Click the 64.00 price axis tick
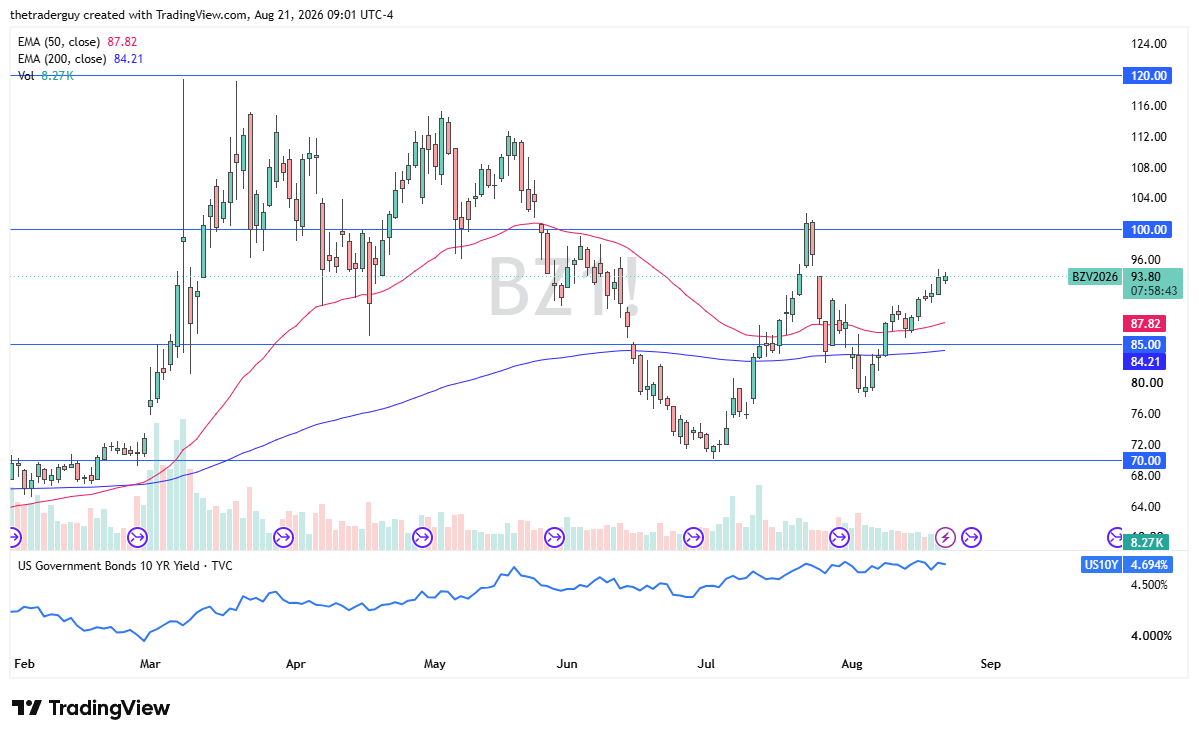Viewport: 1198px width, 738px height. coord(1146,507)
